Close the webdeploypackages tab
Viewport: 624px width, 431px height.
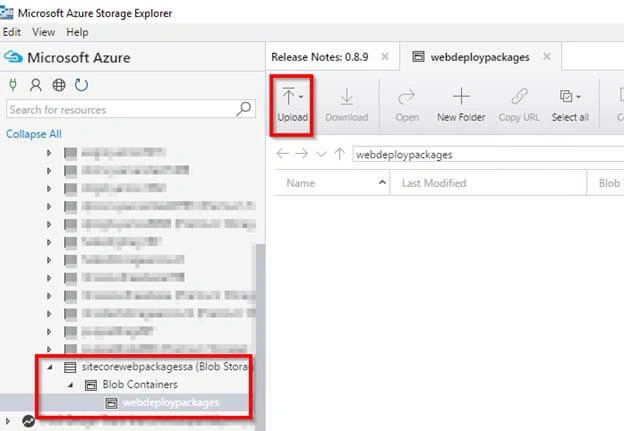pyautogui.click(x=547, y=57)
